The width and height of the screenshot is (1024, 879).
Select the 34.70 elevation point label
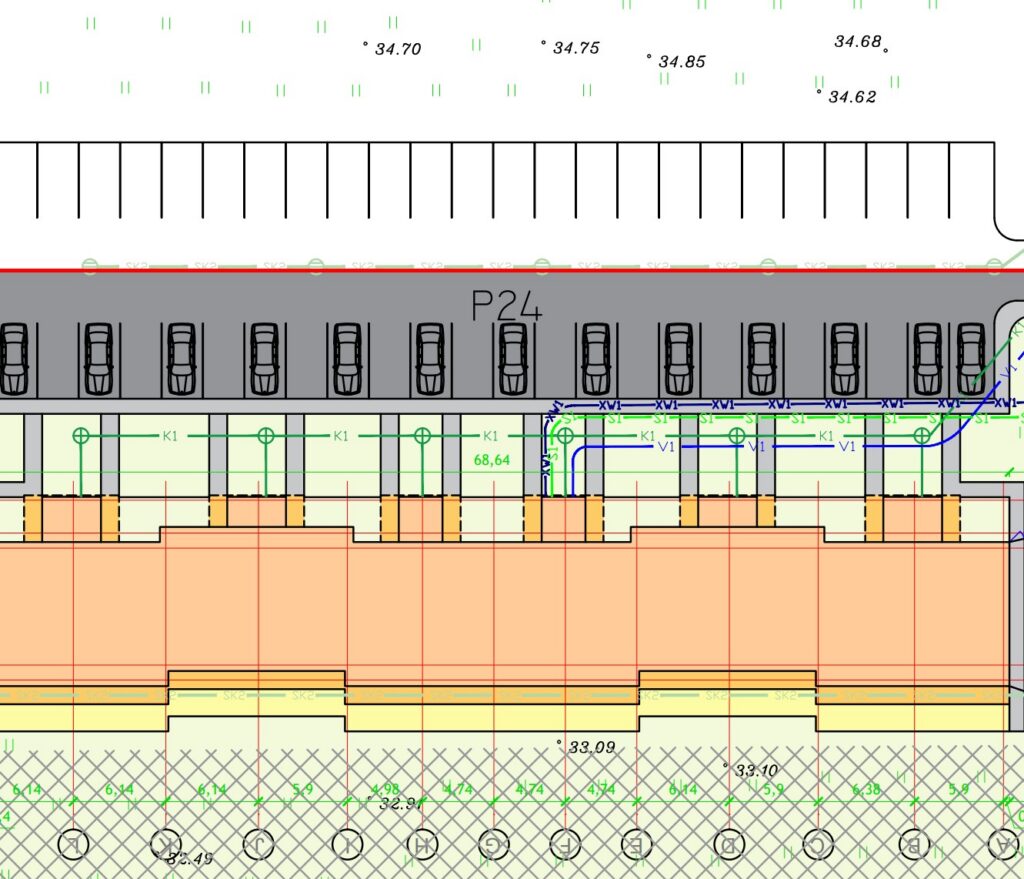point(397,49)
